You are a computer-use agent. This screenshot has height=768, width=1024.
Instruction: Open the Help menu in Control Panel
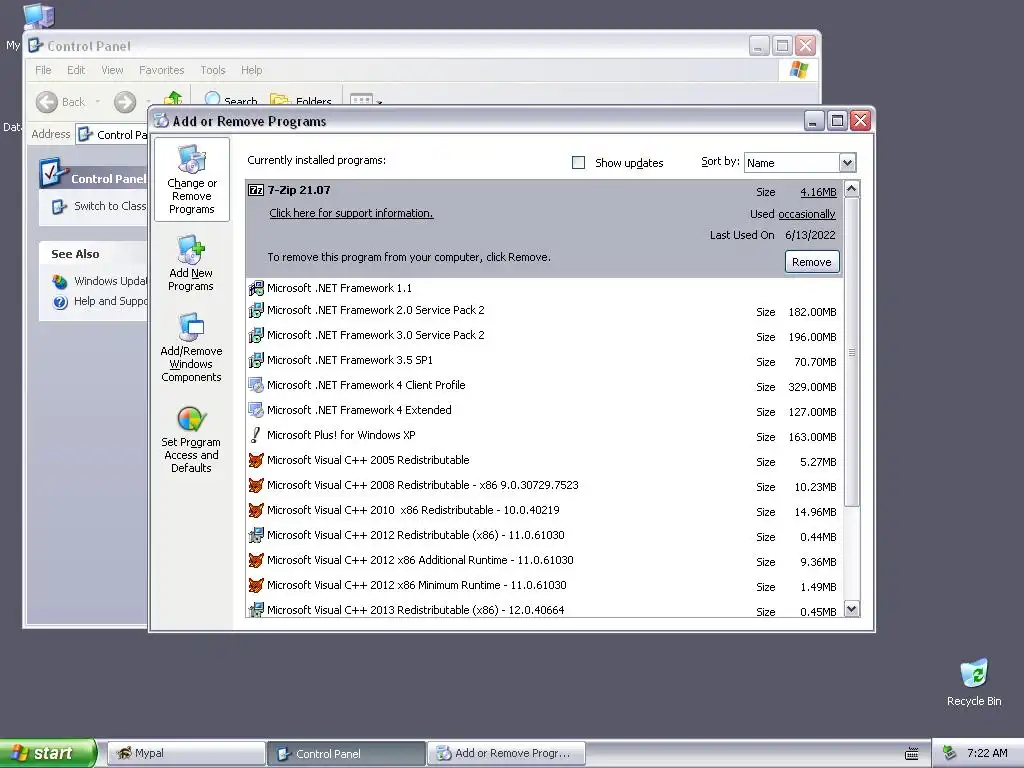point(251,70)
